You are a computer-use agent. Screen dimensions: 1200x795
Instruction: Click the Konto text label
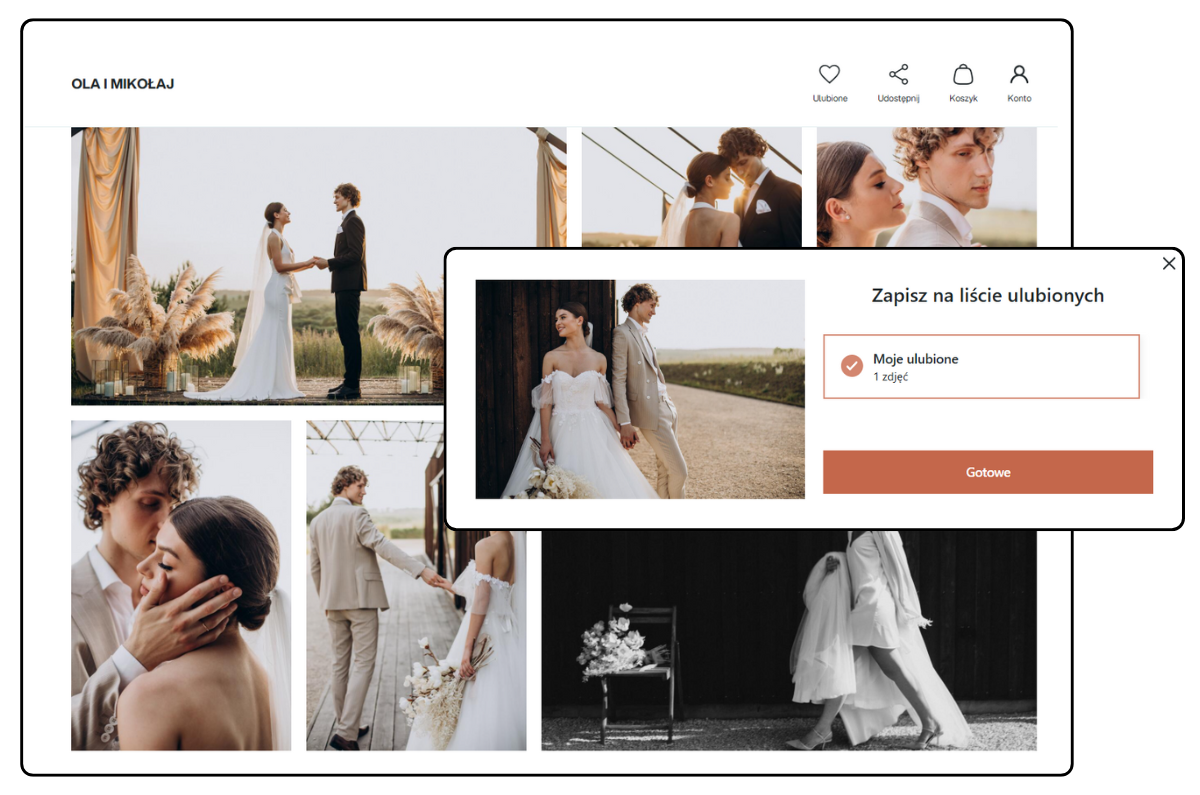click(1019, 99)
